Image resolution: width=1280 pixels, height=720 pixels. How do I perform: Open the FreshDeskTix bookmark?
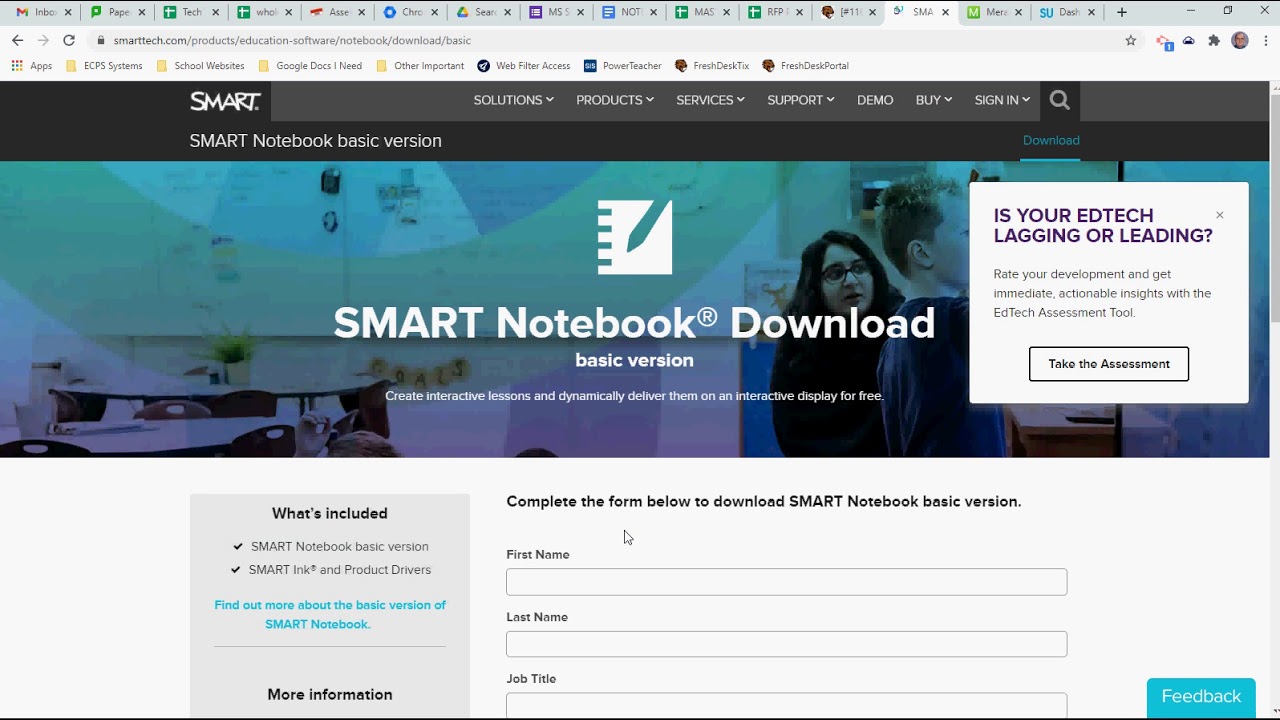tap(712, 66)
